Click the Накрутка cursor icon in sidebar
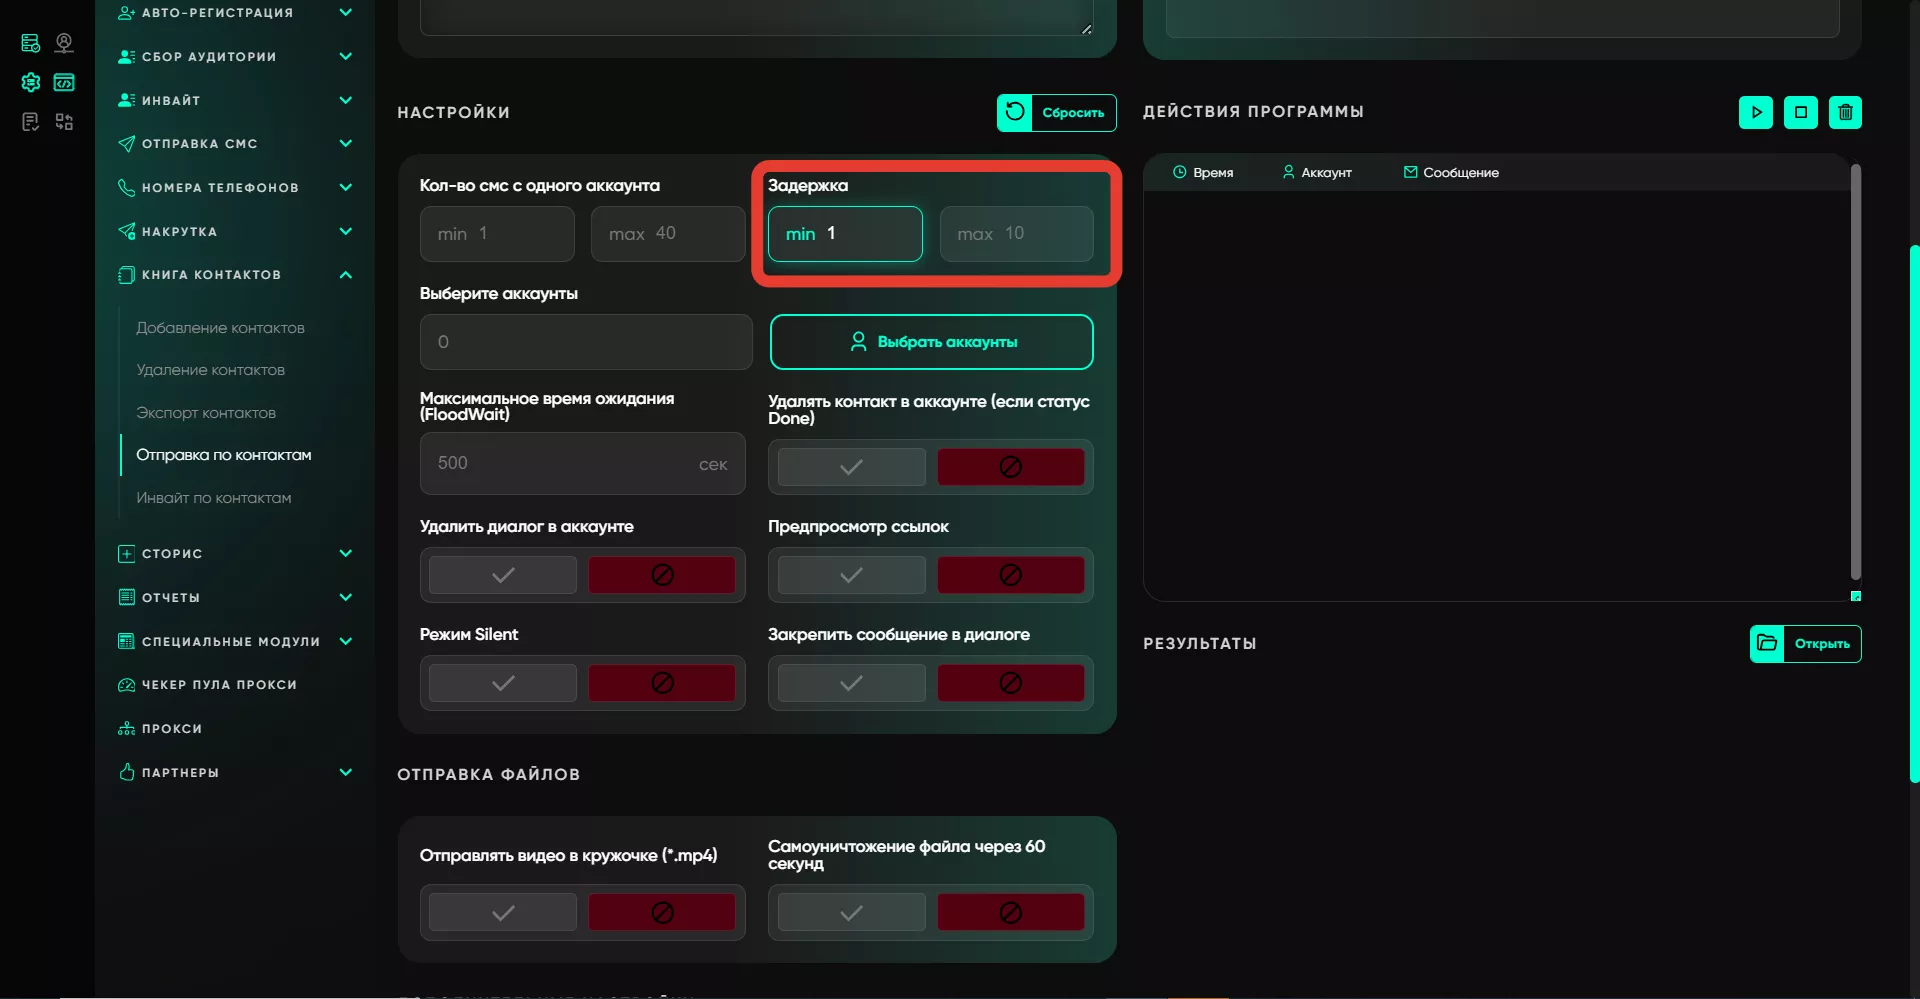 tap(126, 231)
